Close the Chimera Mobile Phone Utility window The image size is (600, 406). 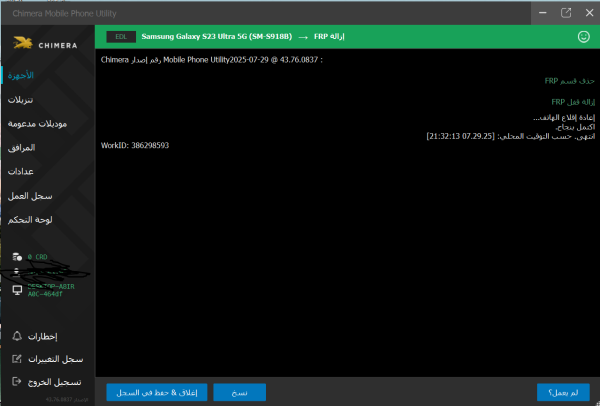click(x=589, y=13)
